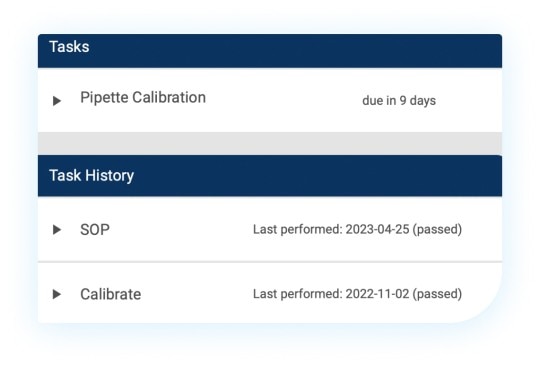Click the gray divider between sections

270,144
